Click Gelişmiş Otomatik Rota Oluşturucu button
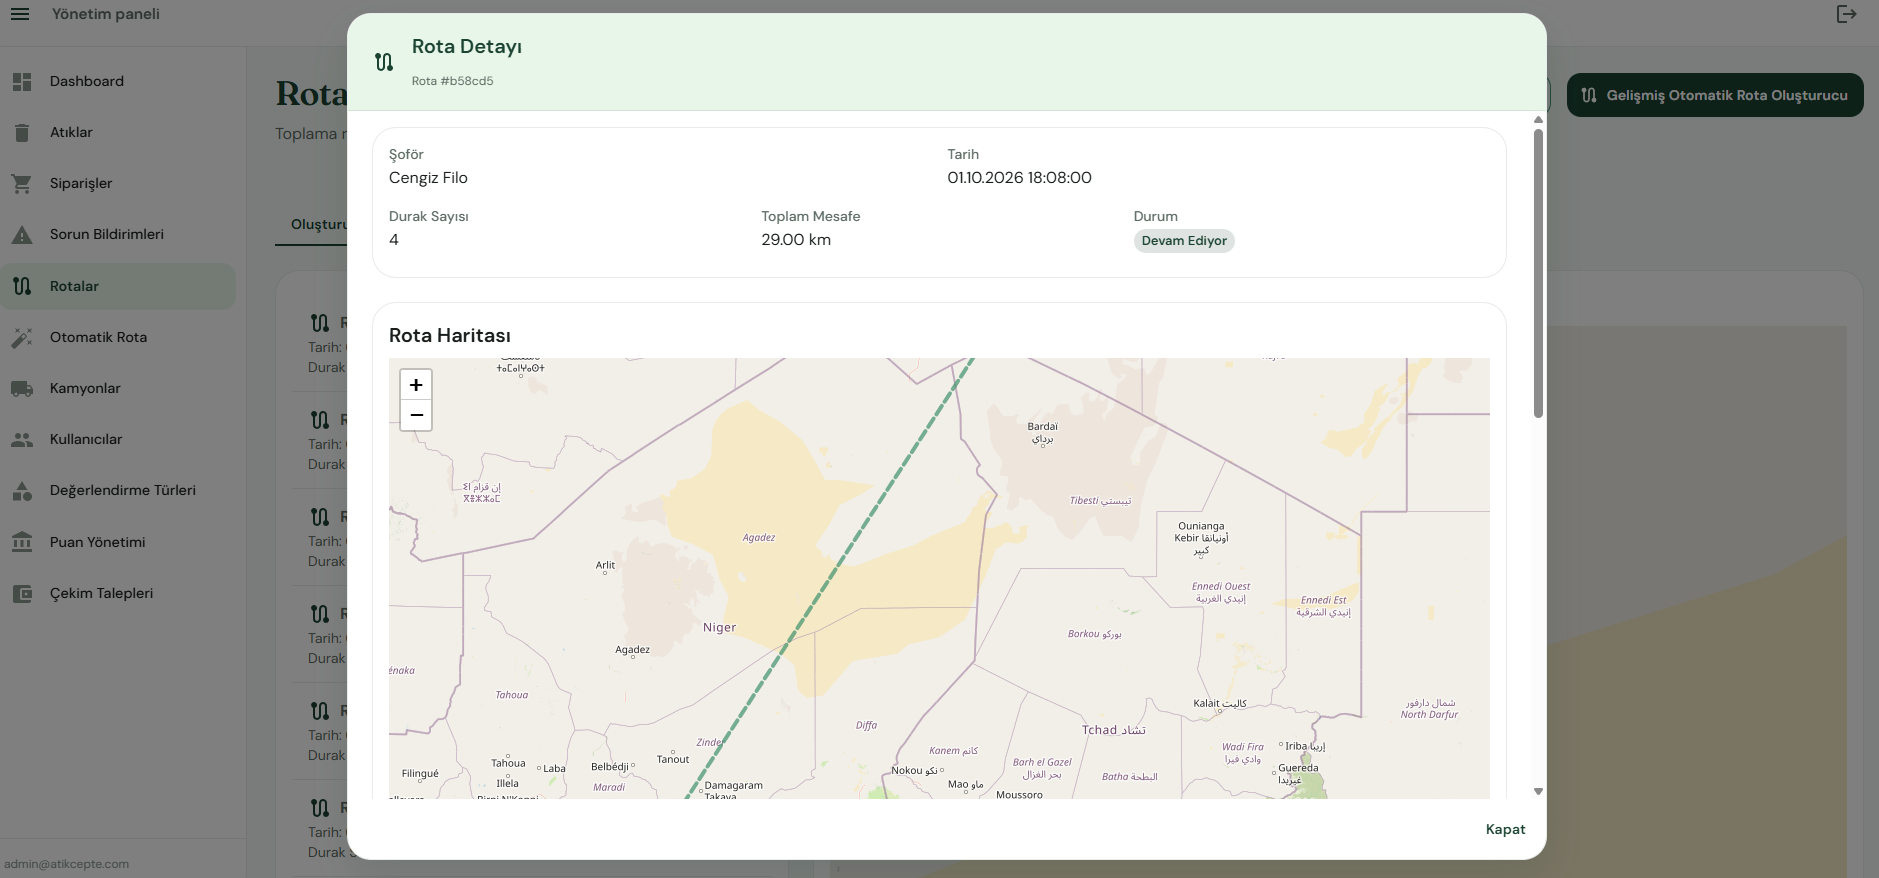The image size is (1879, 878). point(1715,95)
